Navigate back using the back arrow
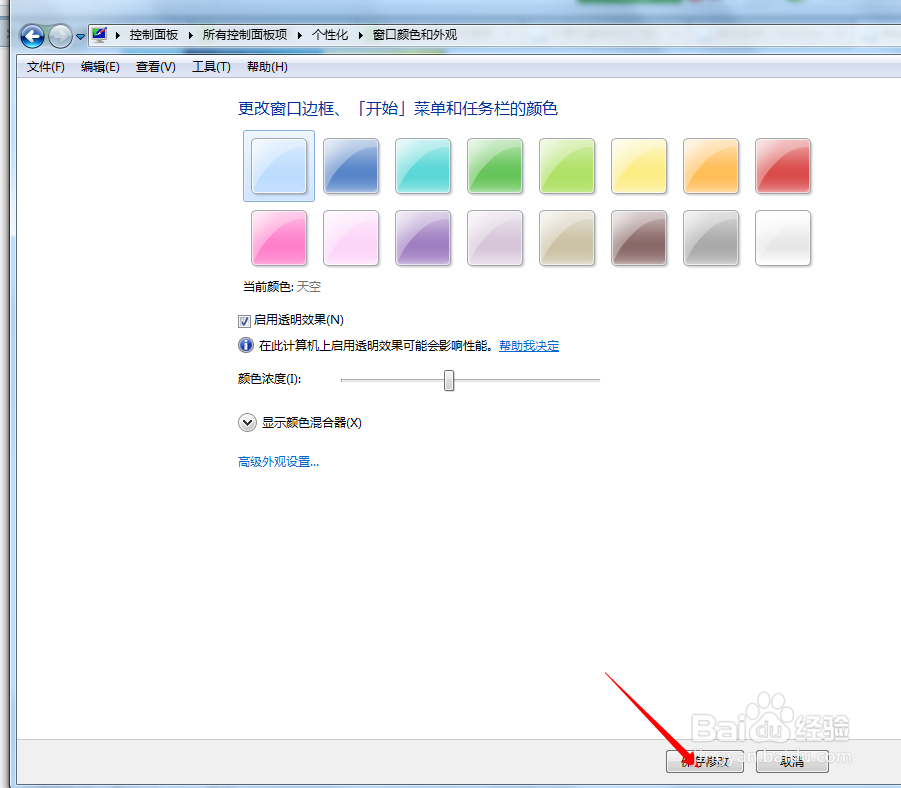 coord(32,36)
